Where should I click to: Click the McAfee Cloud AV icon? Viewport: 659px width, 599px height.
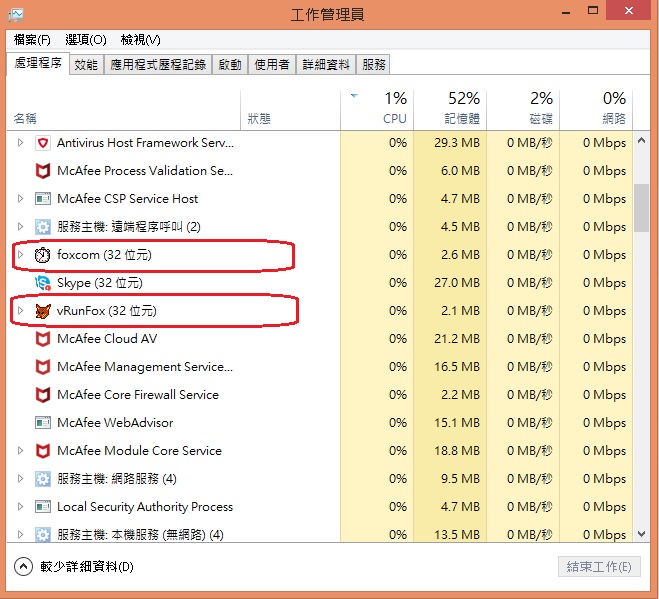42,339
